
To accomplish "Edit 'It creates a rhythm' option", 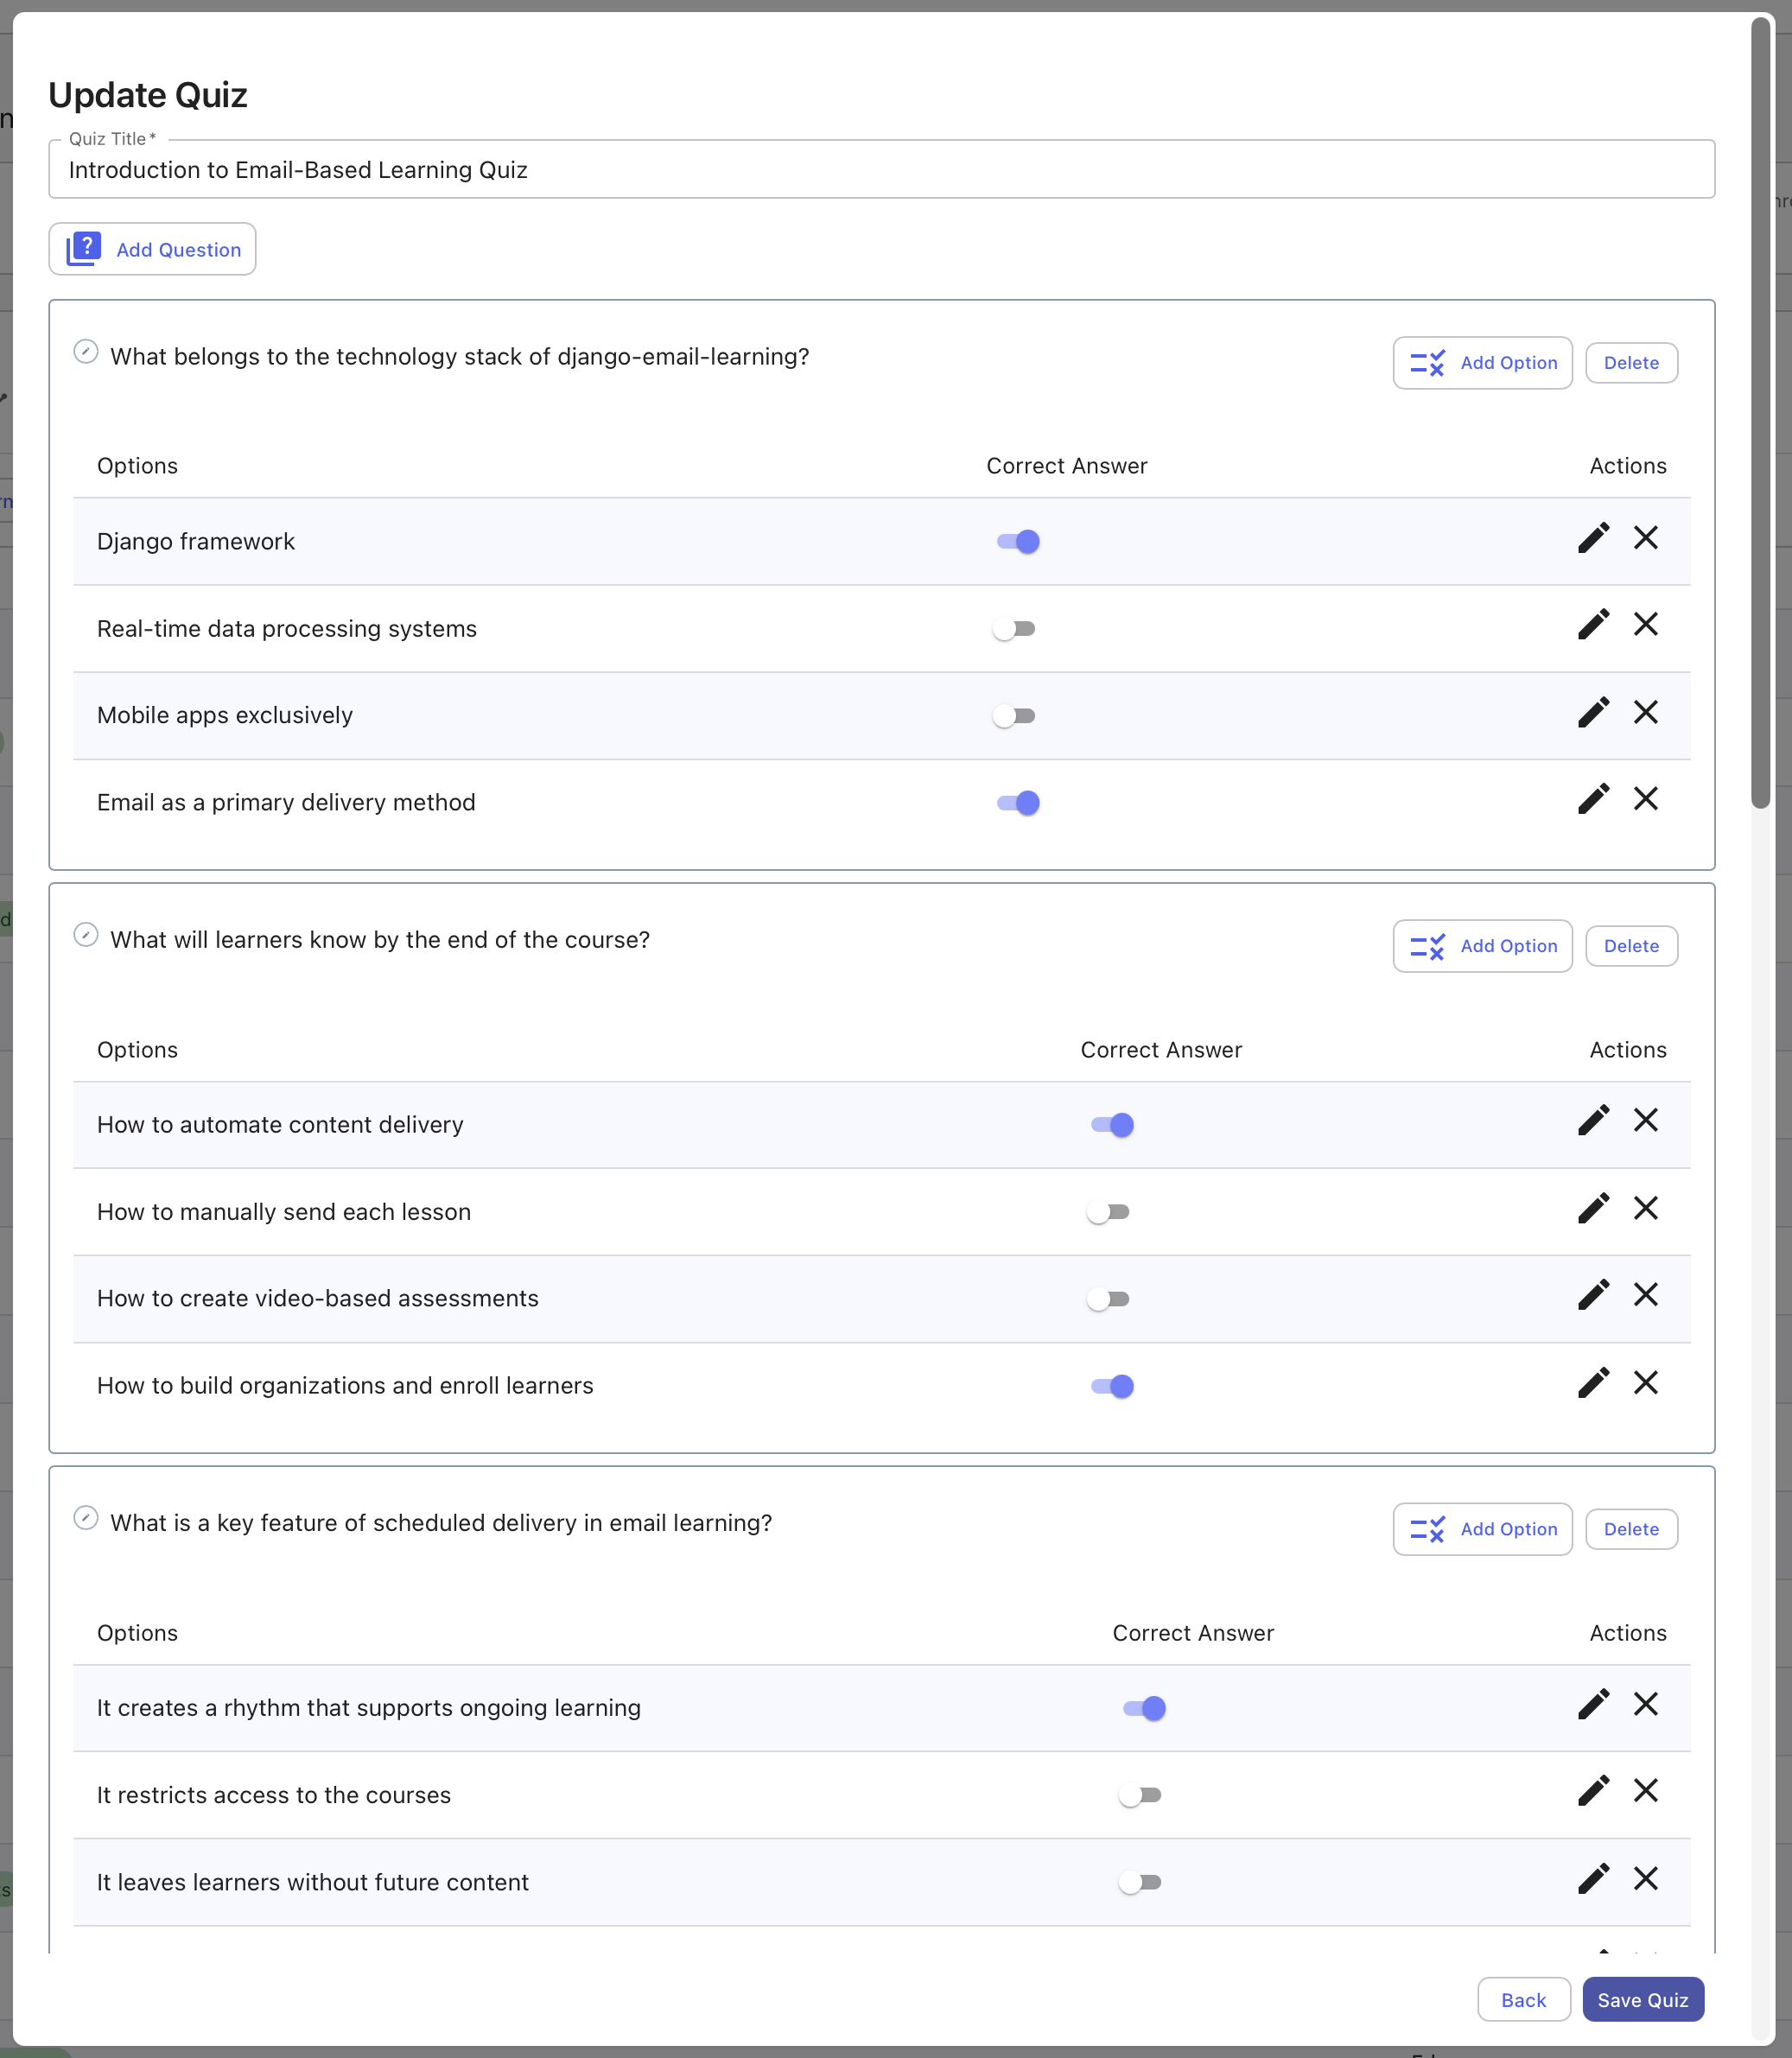I will [1593, 1704].
